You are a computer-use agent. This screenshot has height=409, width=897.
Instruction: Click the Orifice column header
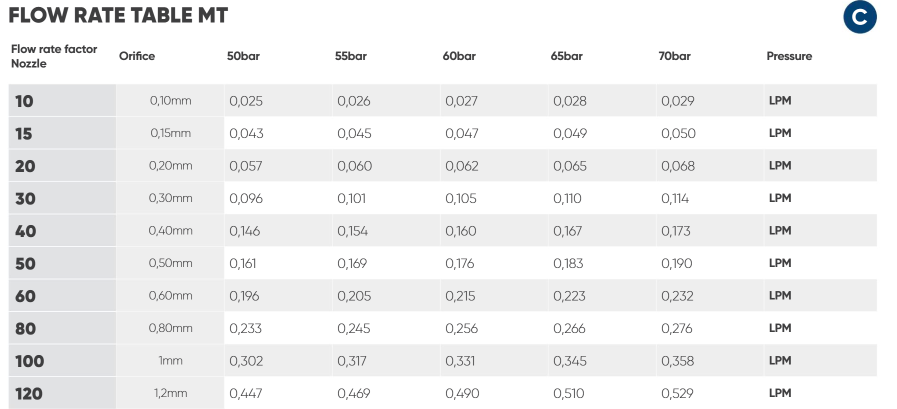pos(137,56)
